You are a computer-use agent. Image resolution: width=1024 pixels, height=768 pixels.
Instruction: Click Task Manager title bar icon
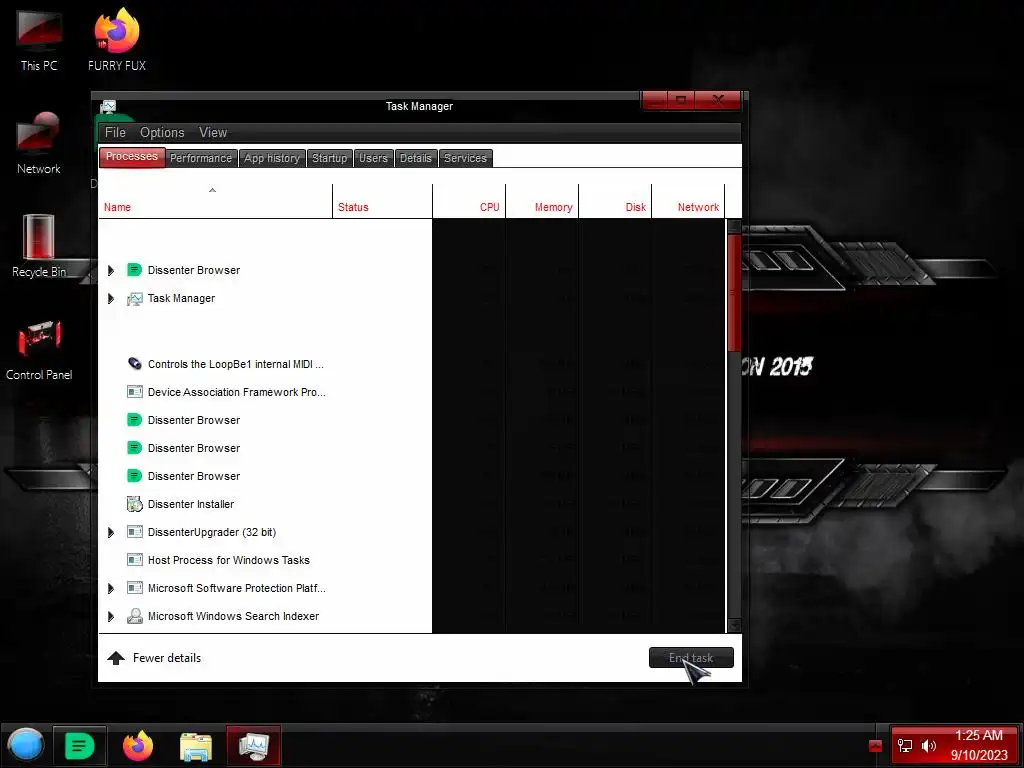click(x=108, y=106)
